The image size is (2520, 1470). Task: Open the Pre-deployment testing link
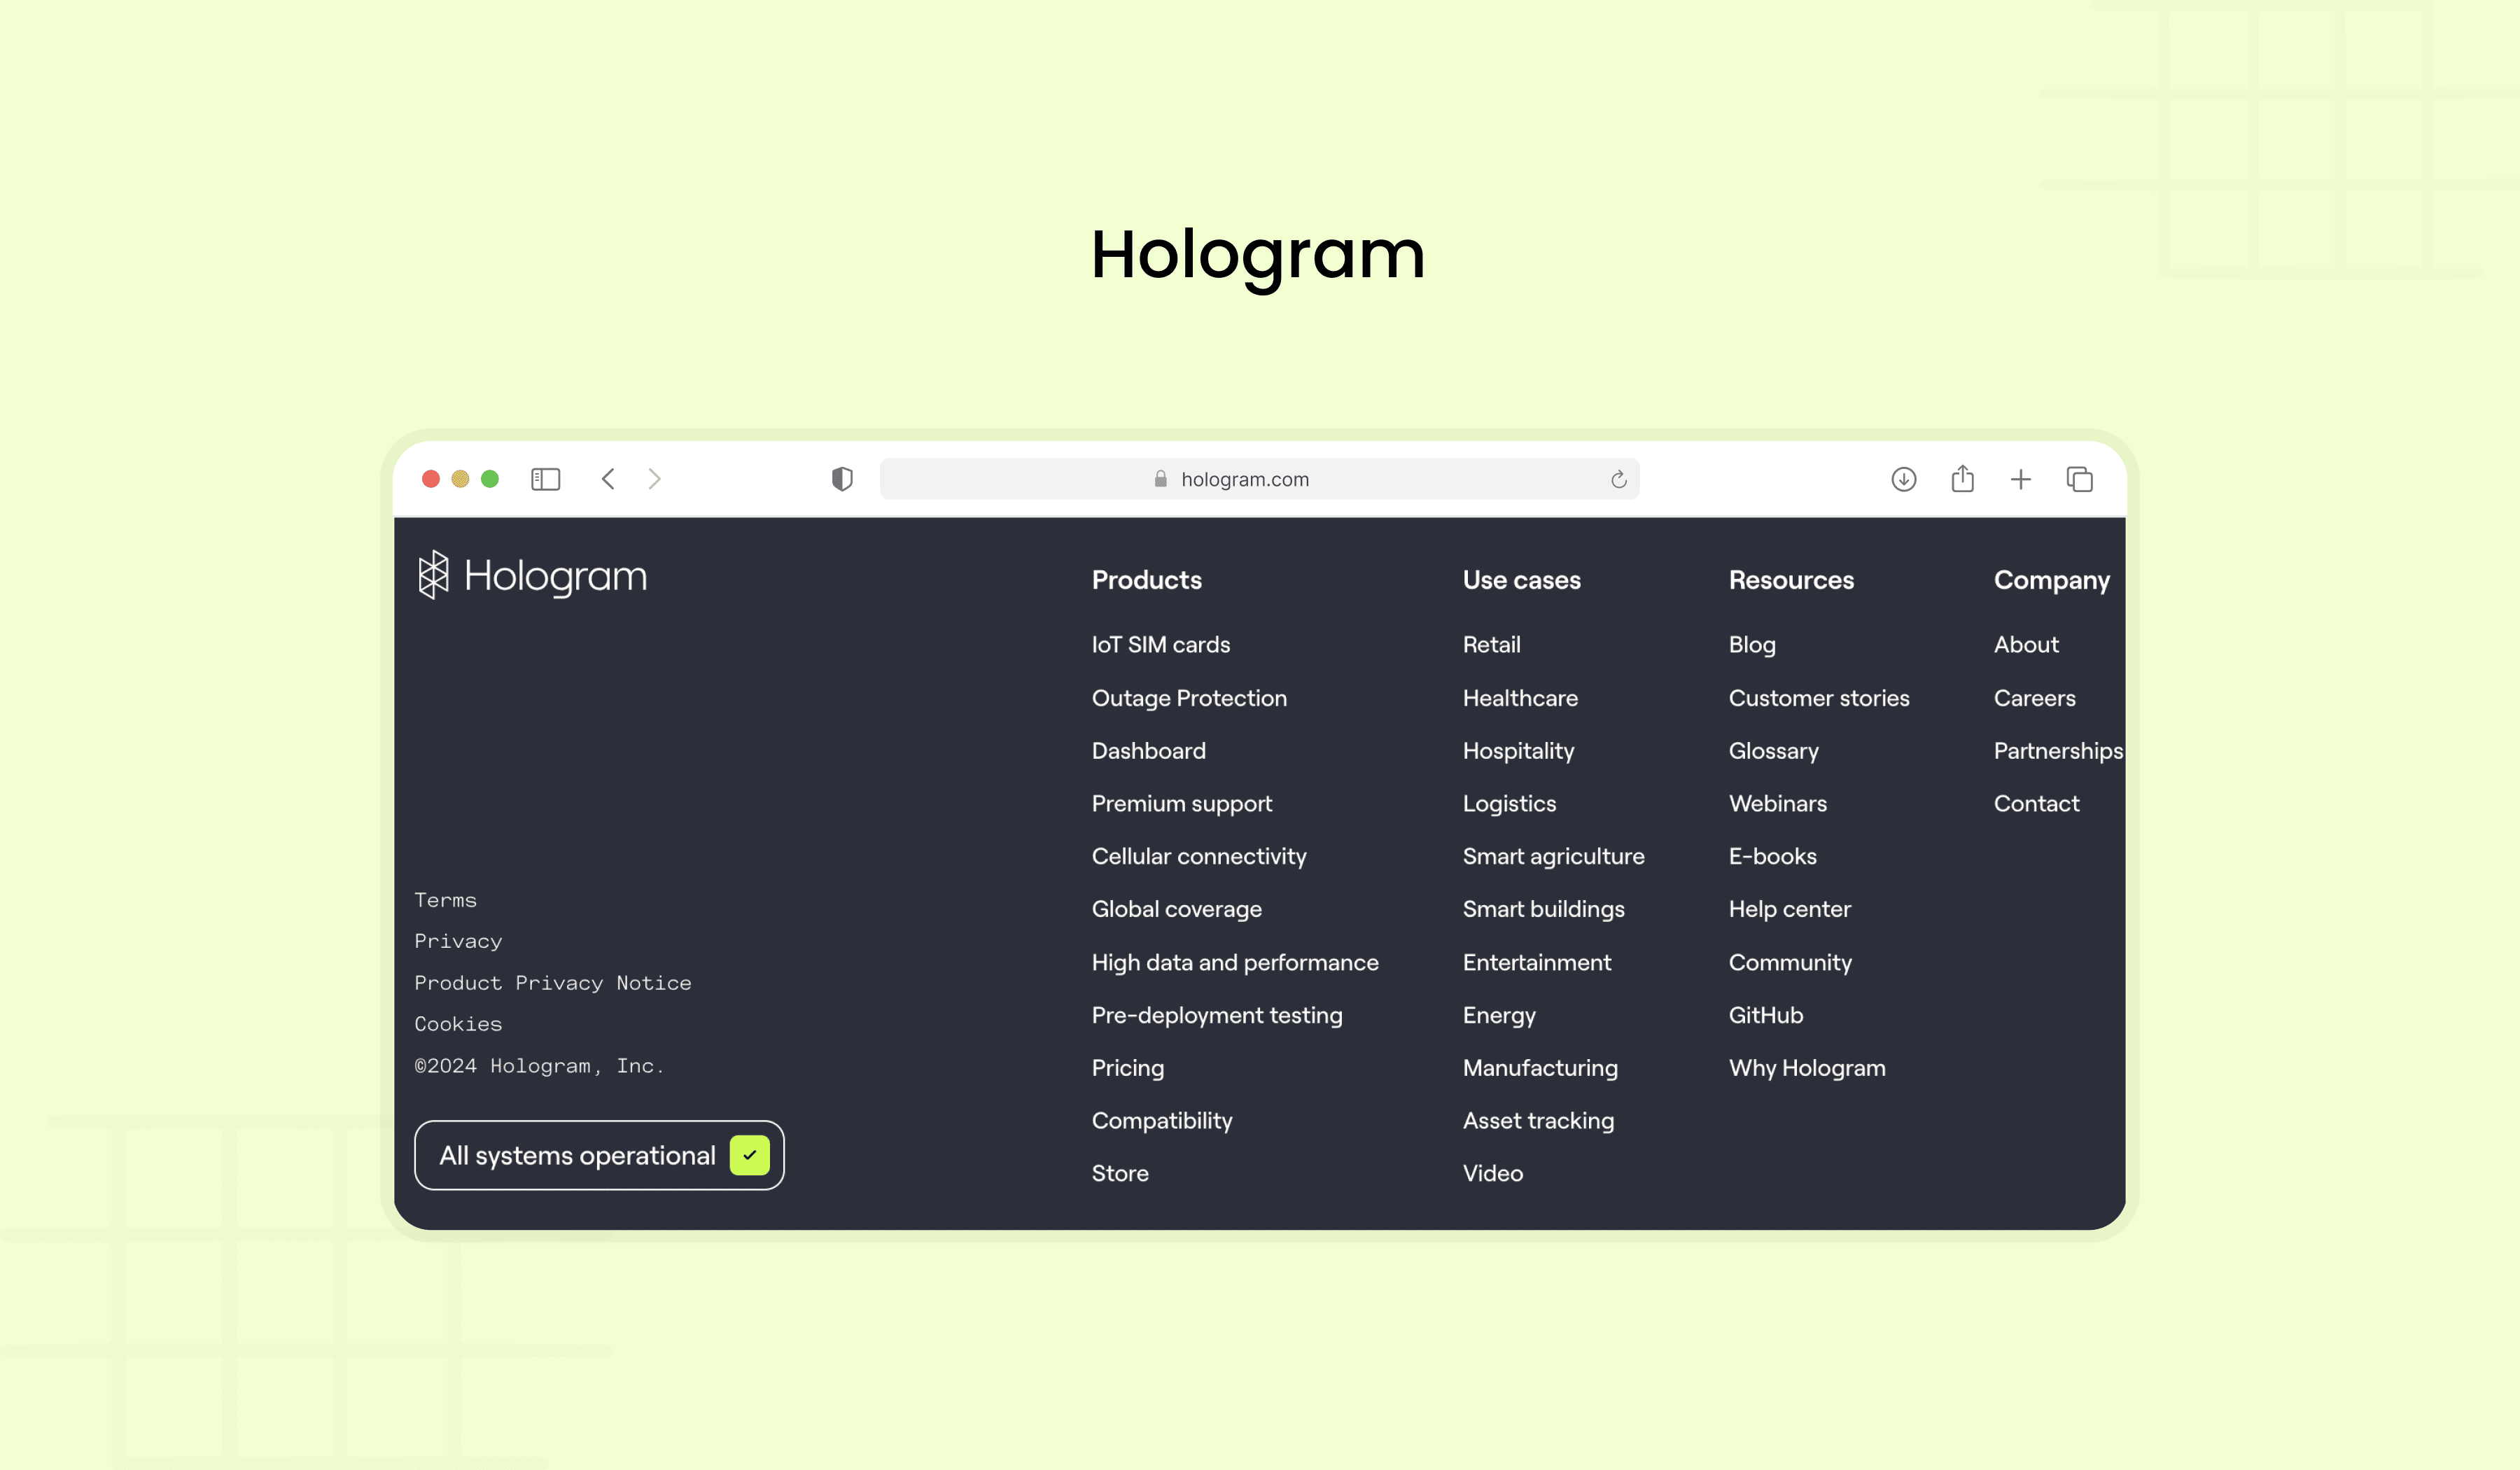point(1217,1016)
